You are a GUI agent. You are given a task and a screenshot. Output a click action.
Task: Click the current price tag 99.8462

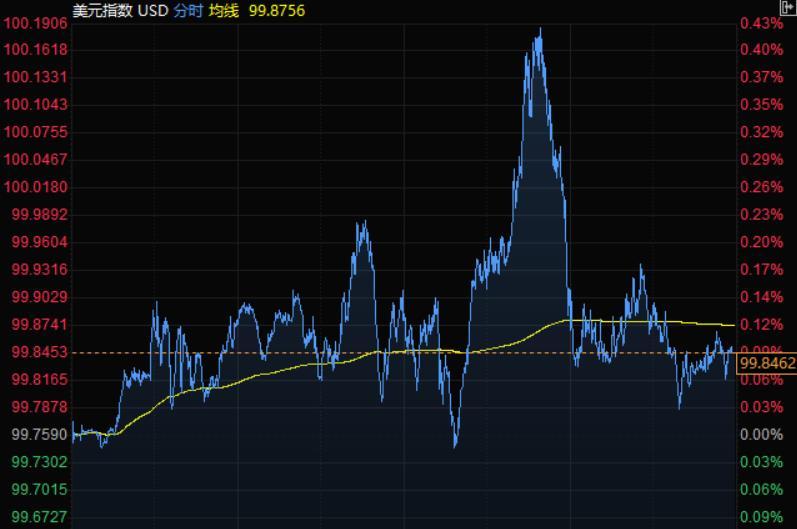768,364
